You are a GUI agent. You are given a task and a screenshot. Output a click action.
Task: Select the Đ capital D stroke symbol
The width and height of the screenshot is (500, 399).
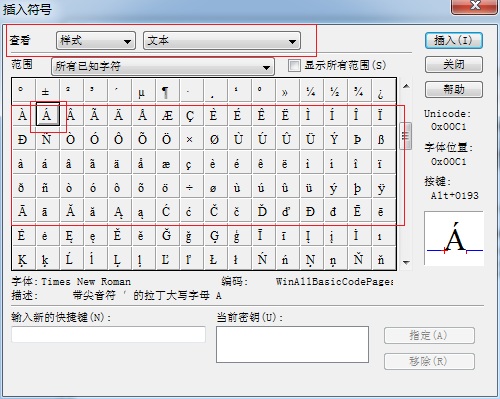311,210
